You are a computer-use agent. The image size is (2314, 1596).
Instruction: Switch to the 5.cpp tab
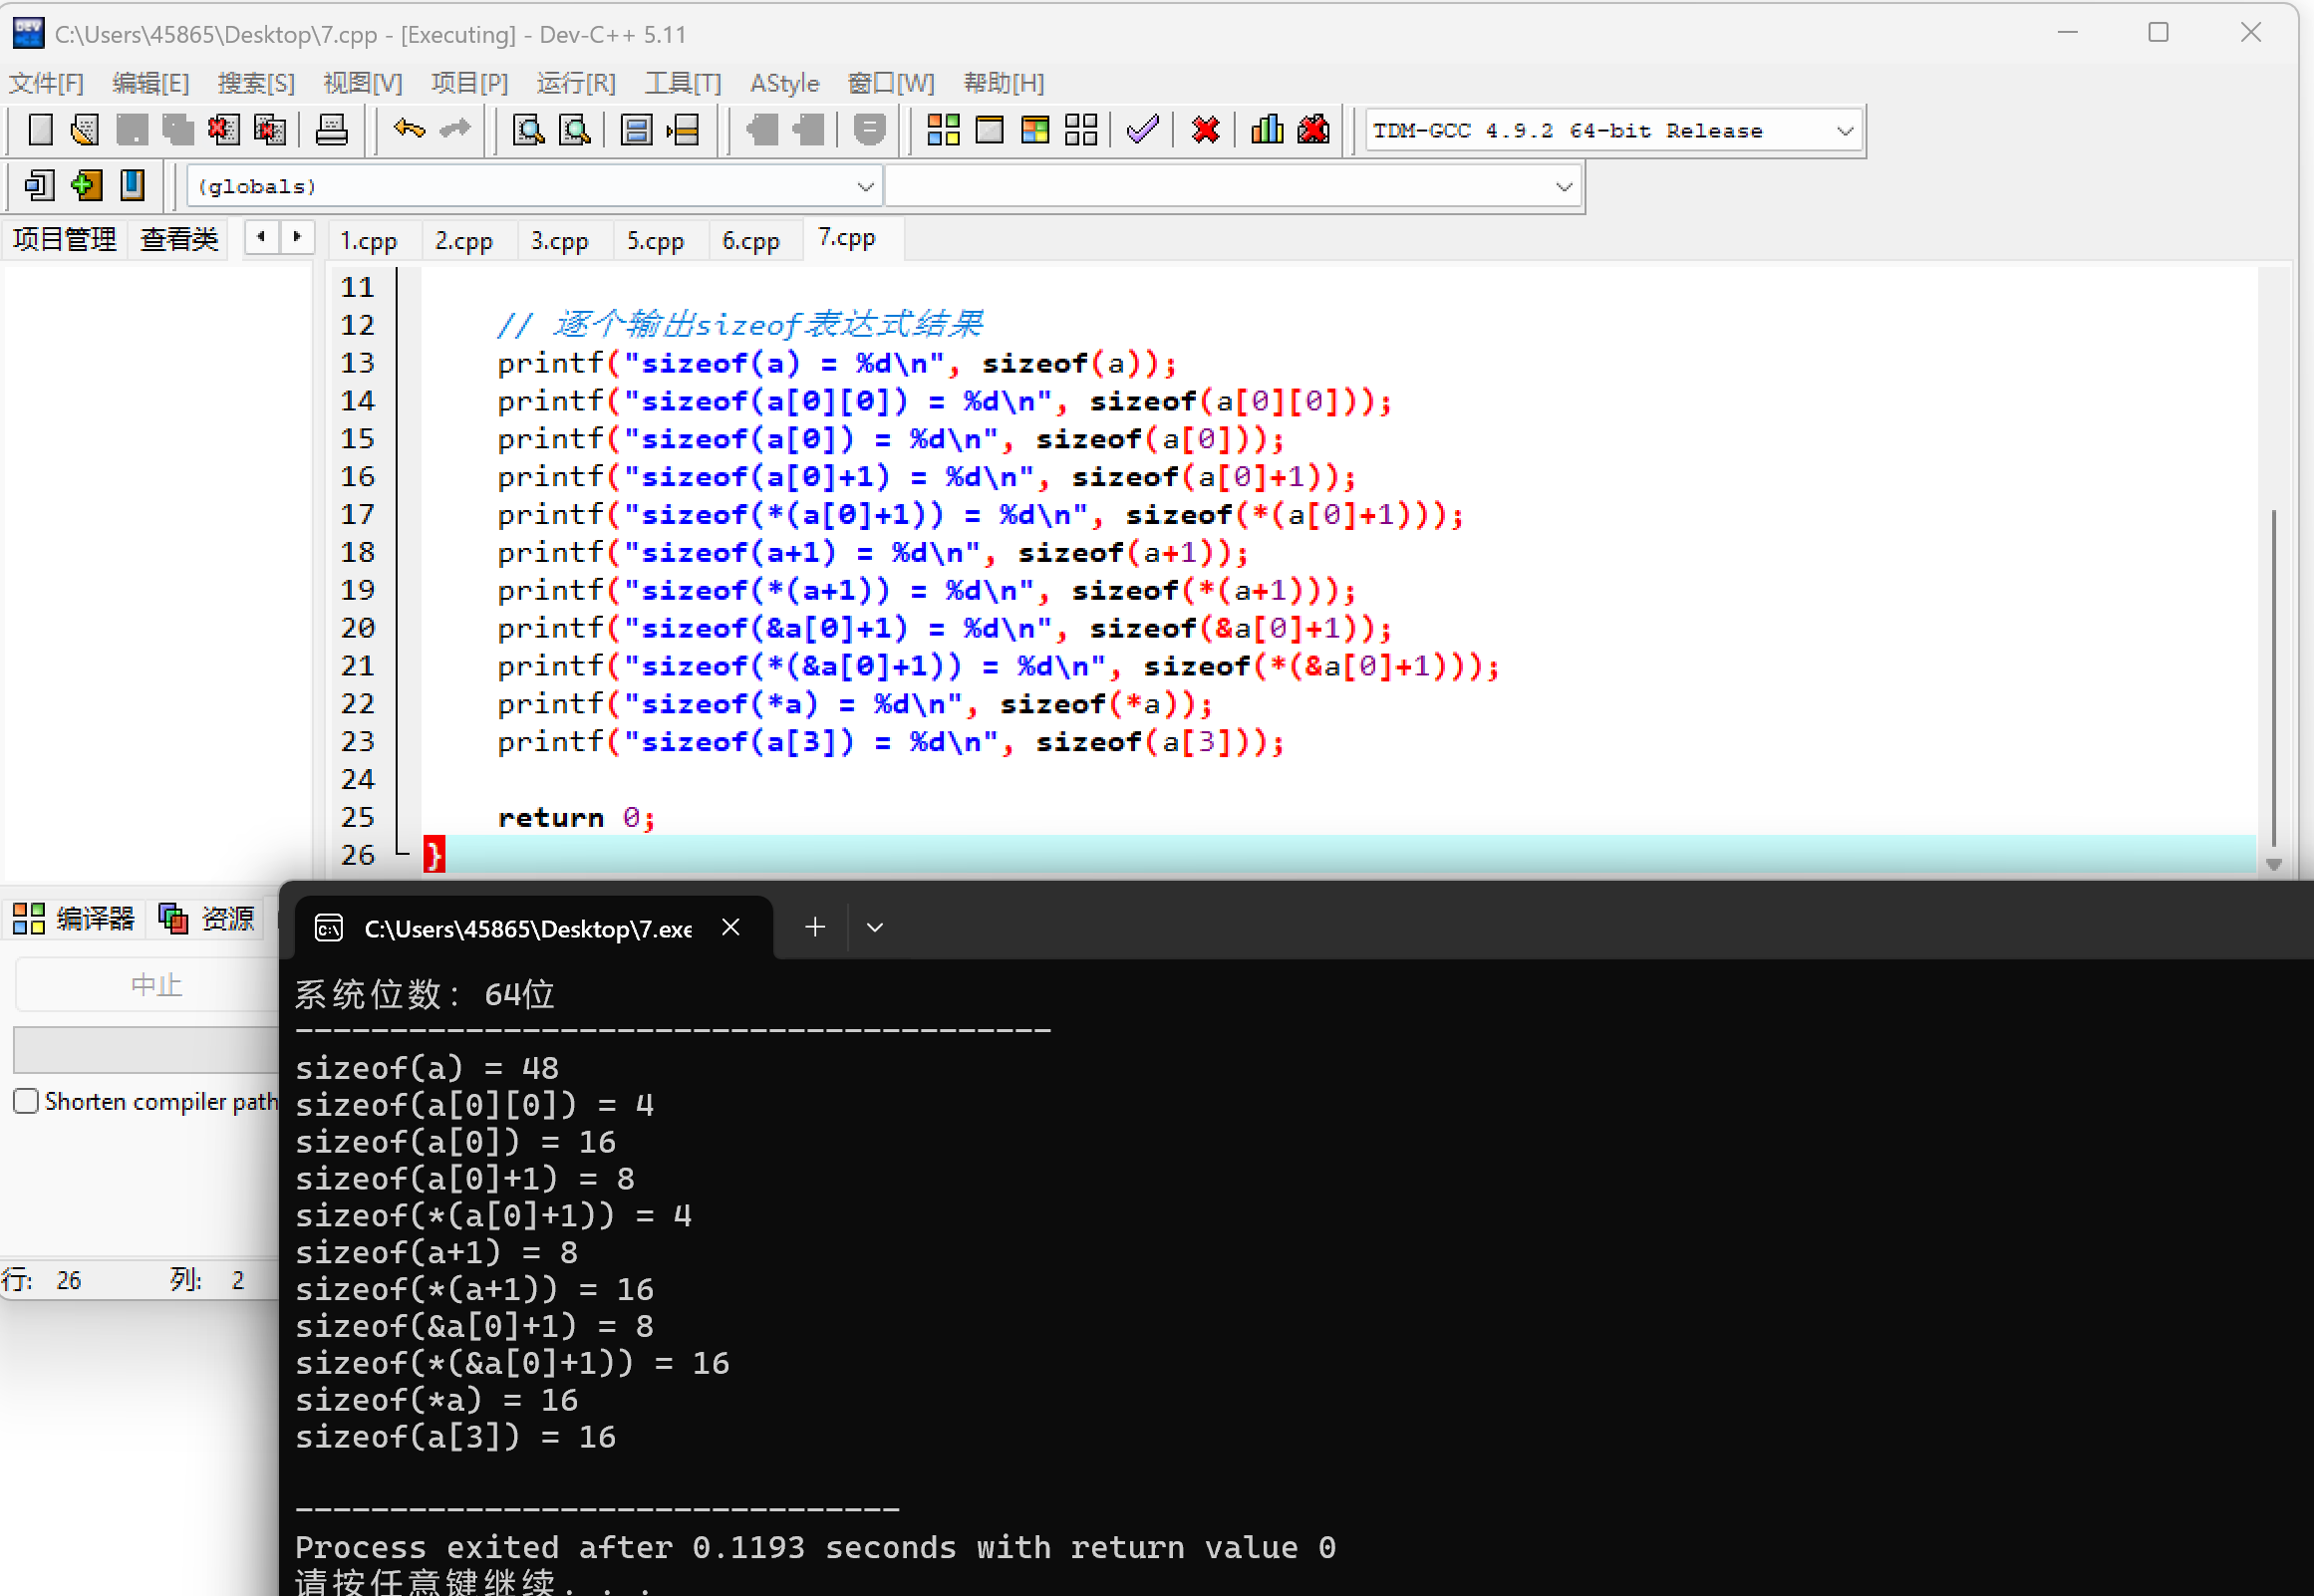click(x=655, y=241)
